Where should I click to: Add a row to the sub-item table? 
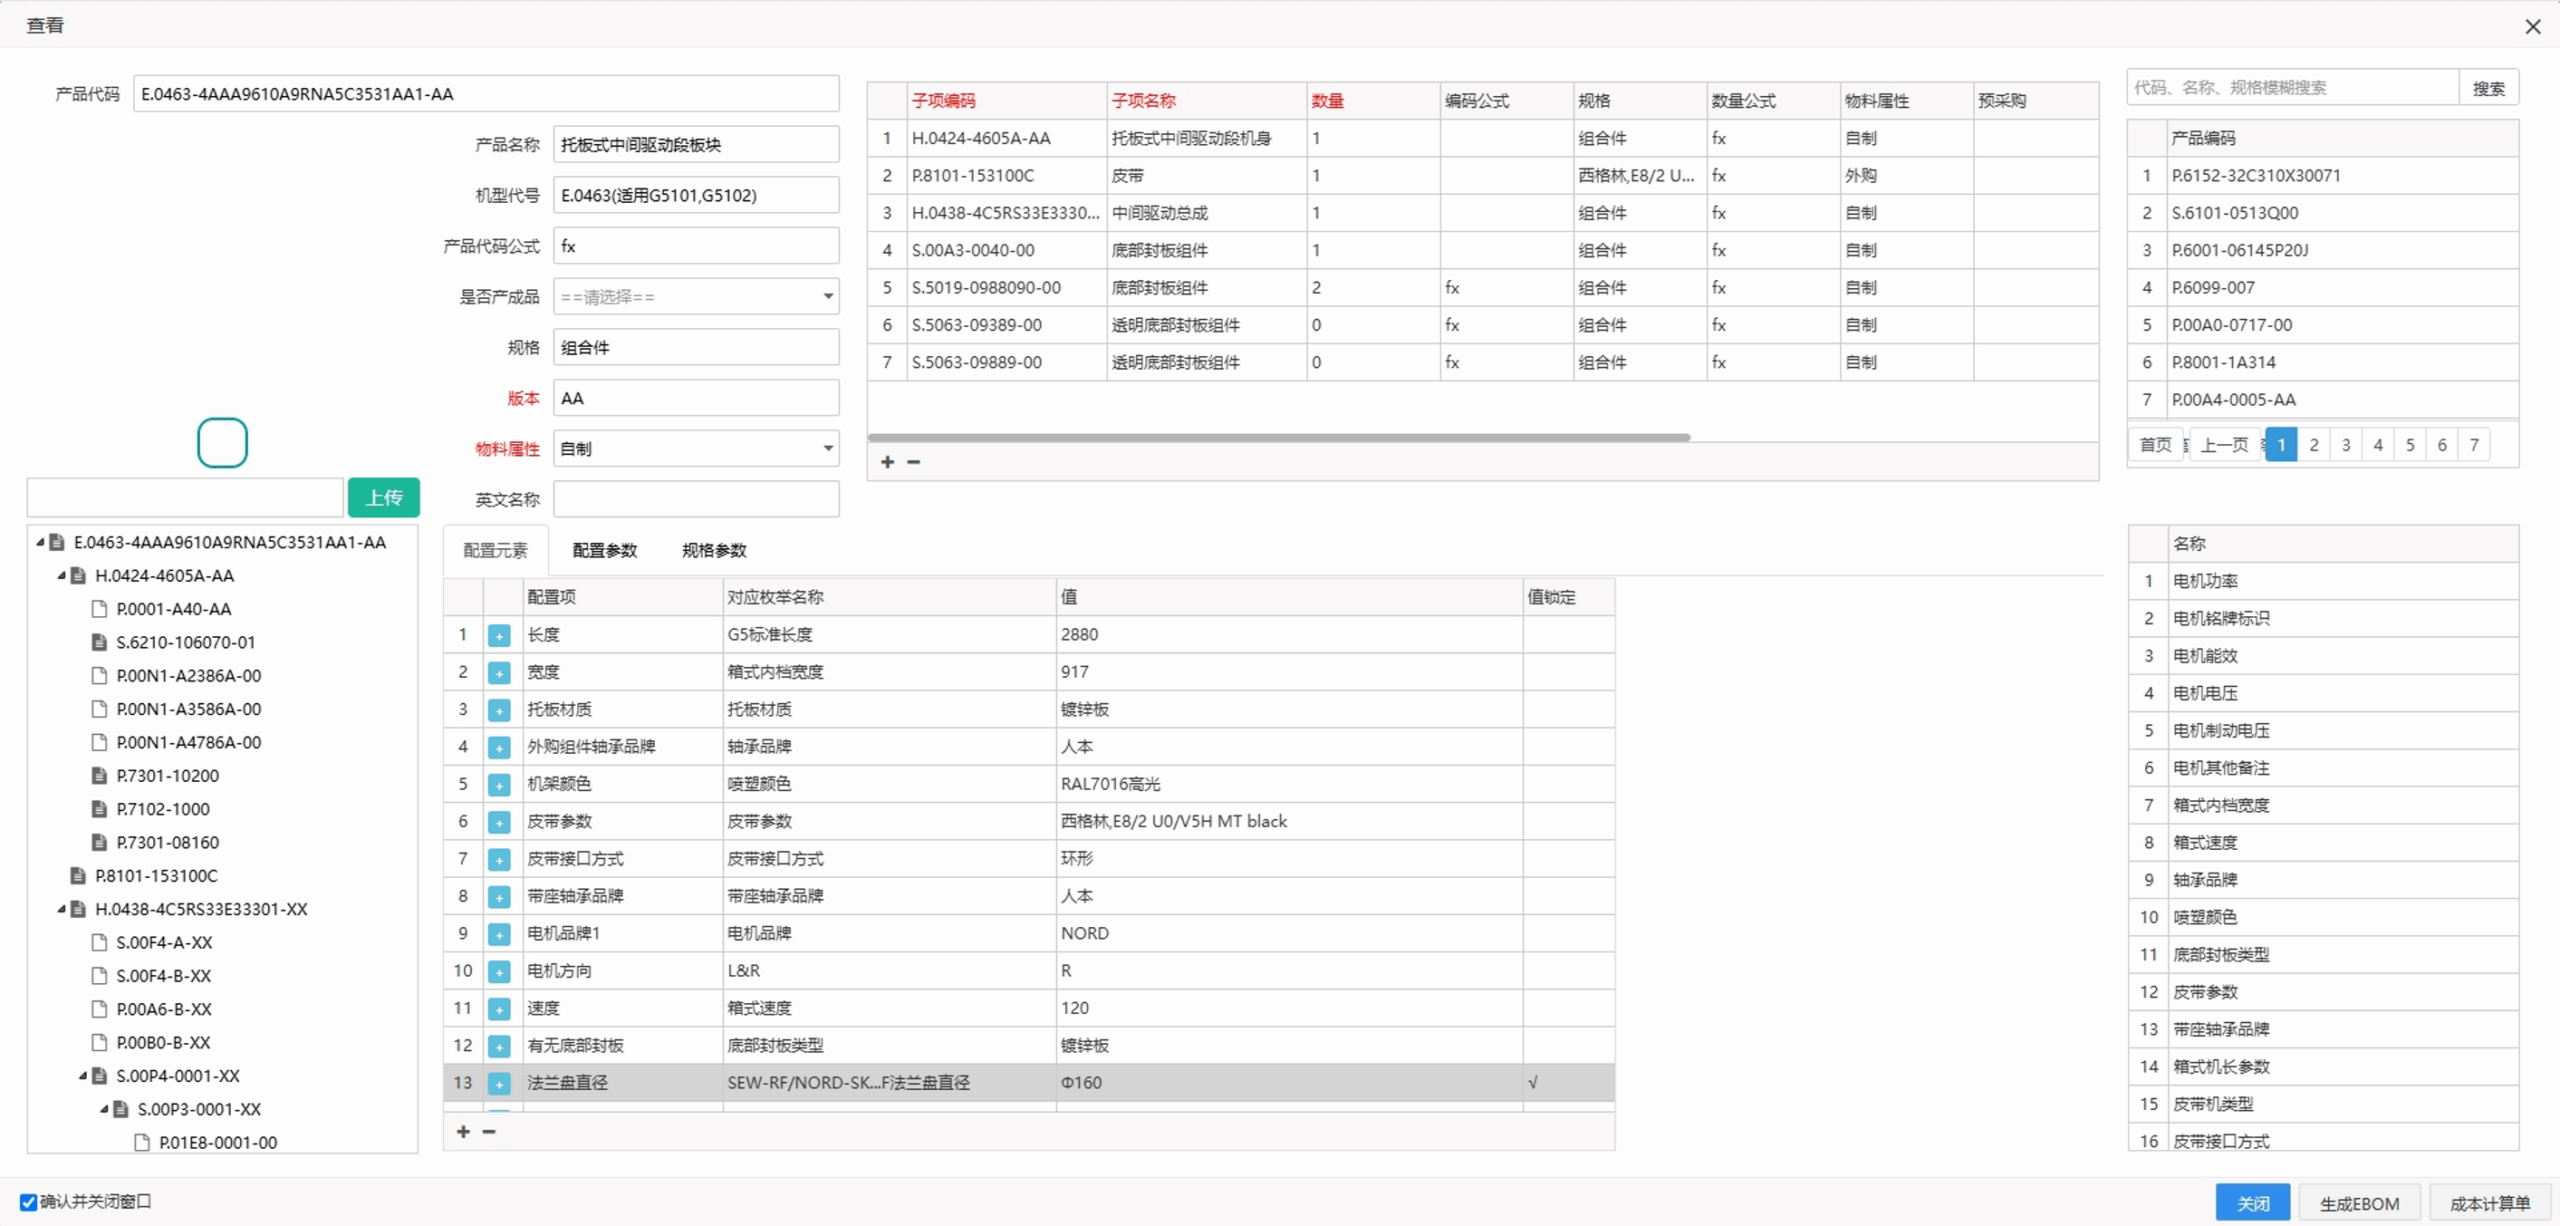(887, 462)
